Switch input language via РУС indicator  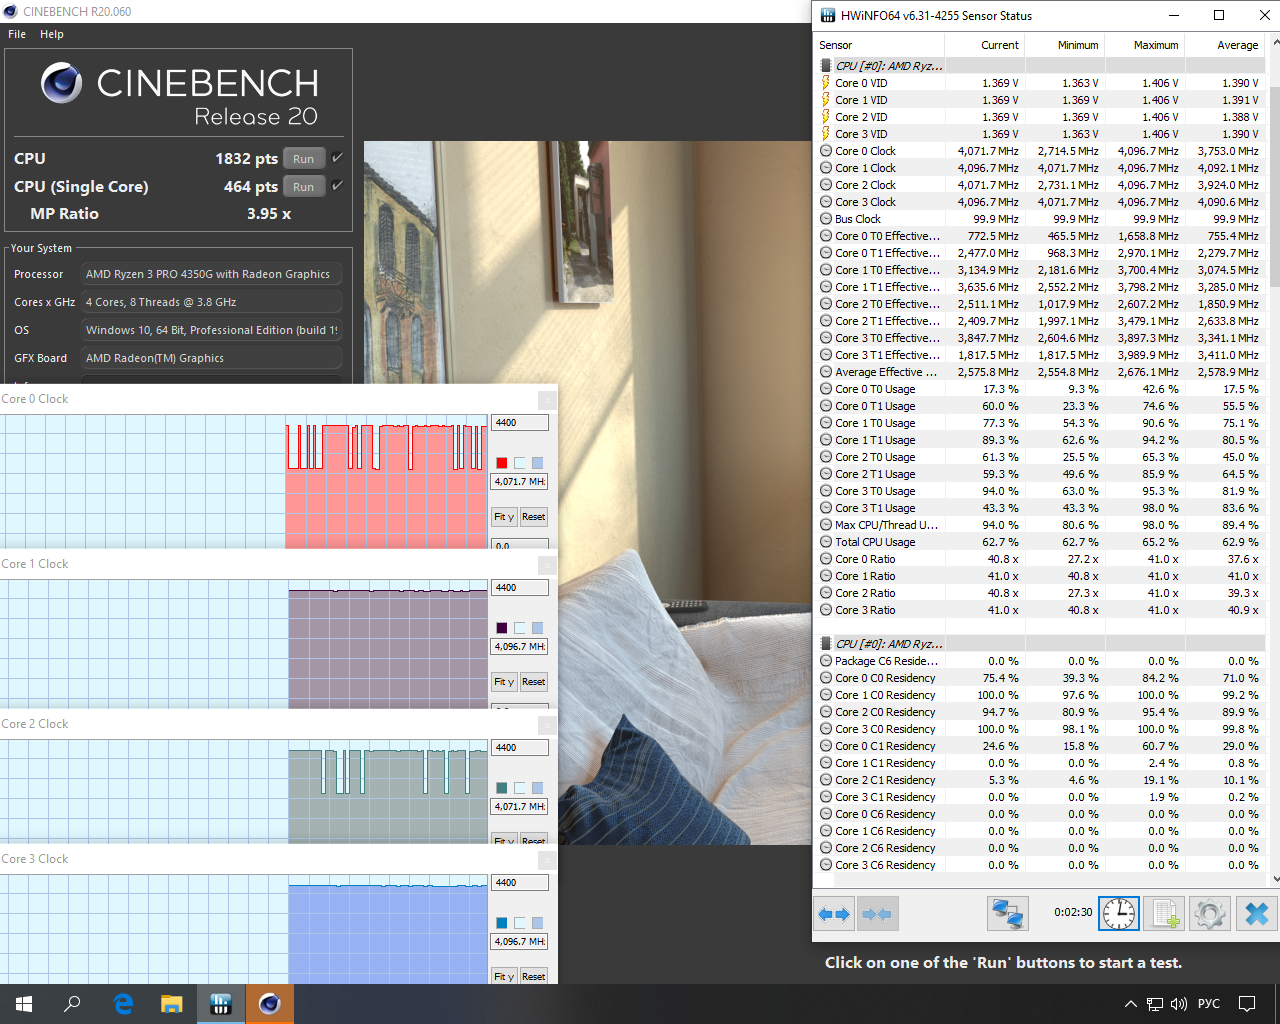pos(1209,1004)
